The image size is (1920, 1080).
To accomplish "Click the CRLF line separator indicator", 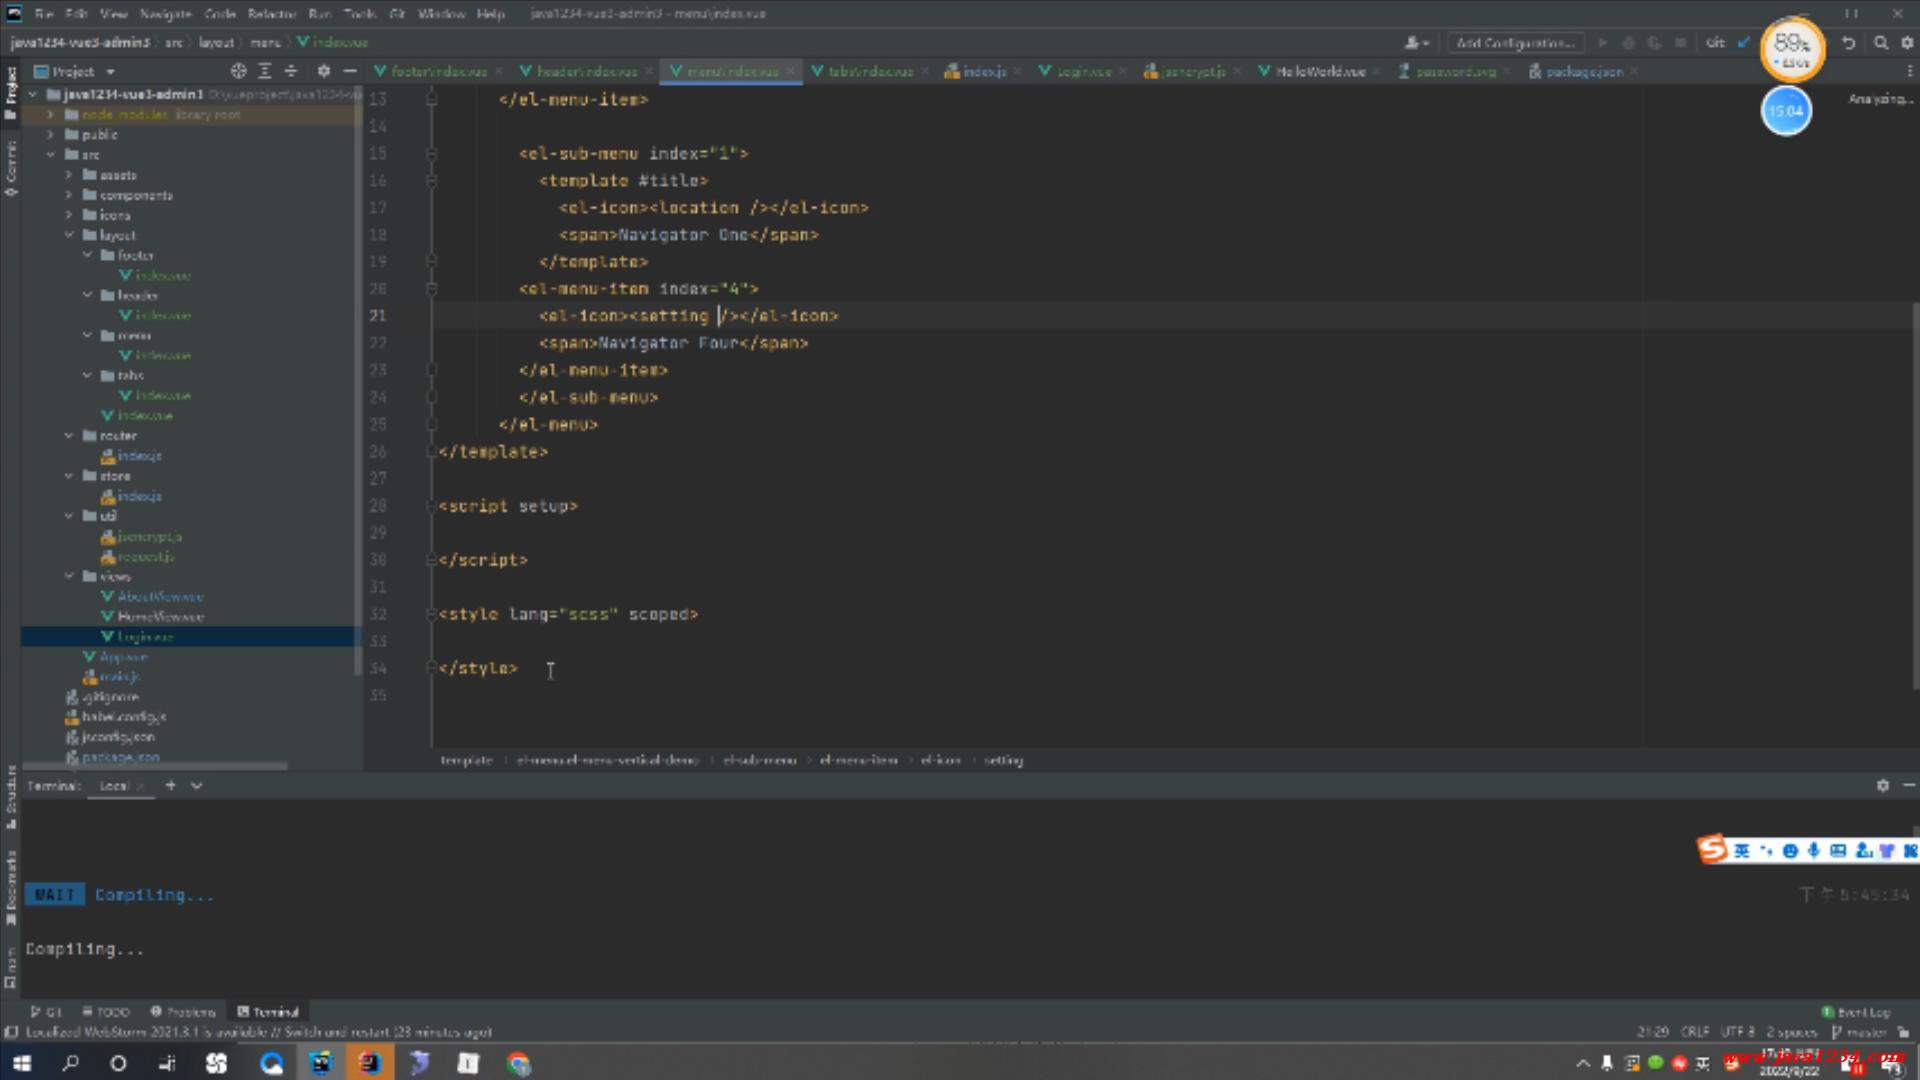I will 1695,1032.
